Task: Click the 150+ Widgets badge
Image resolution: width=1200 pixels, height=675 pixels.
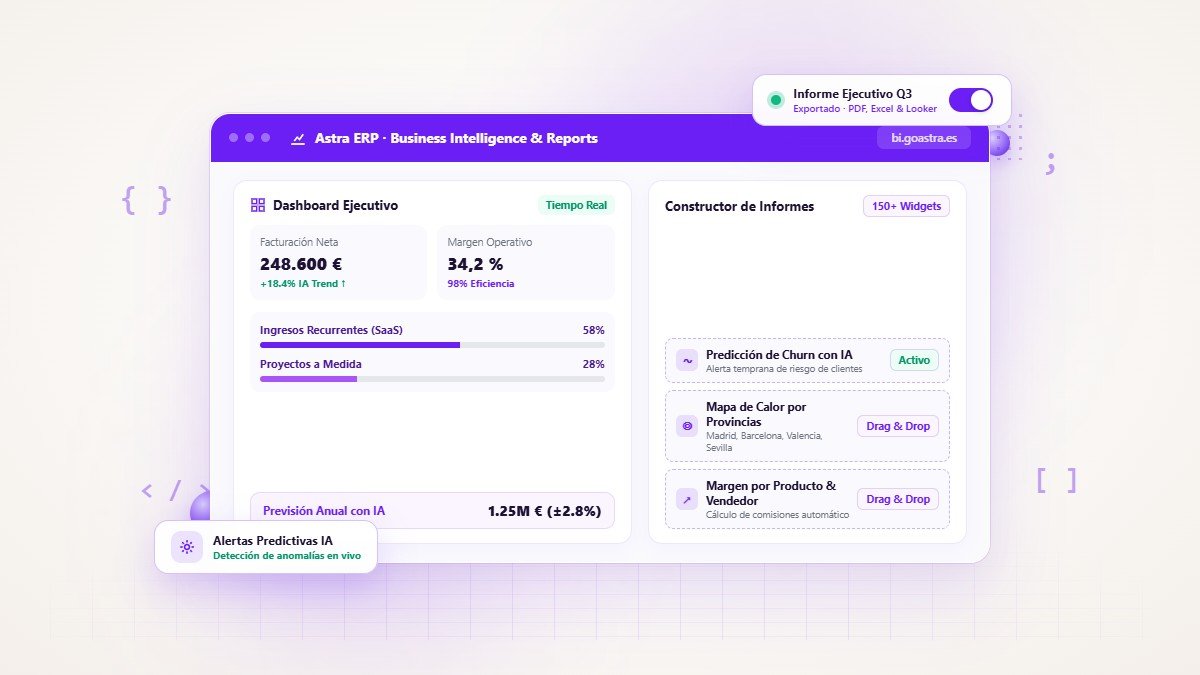Action: tap(906, 206)
